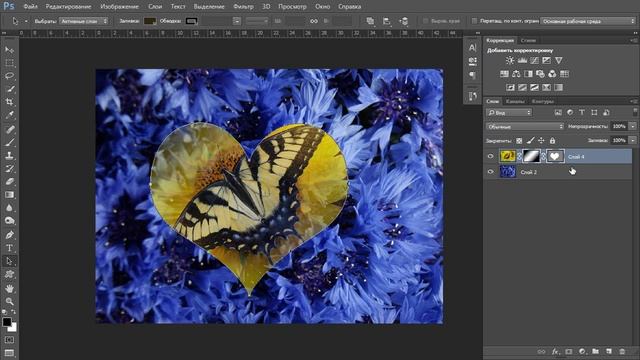Toggle lock transparent pixels icon

coord(519,140)
